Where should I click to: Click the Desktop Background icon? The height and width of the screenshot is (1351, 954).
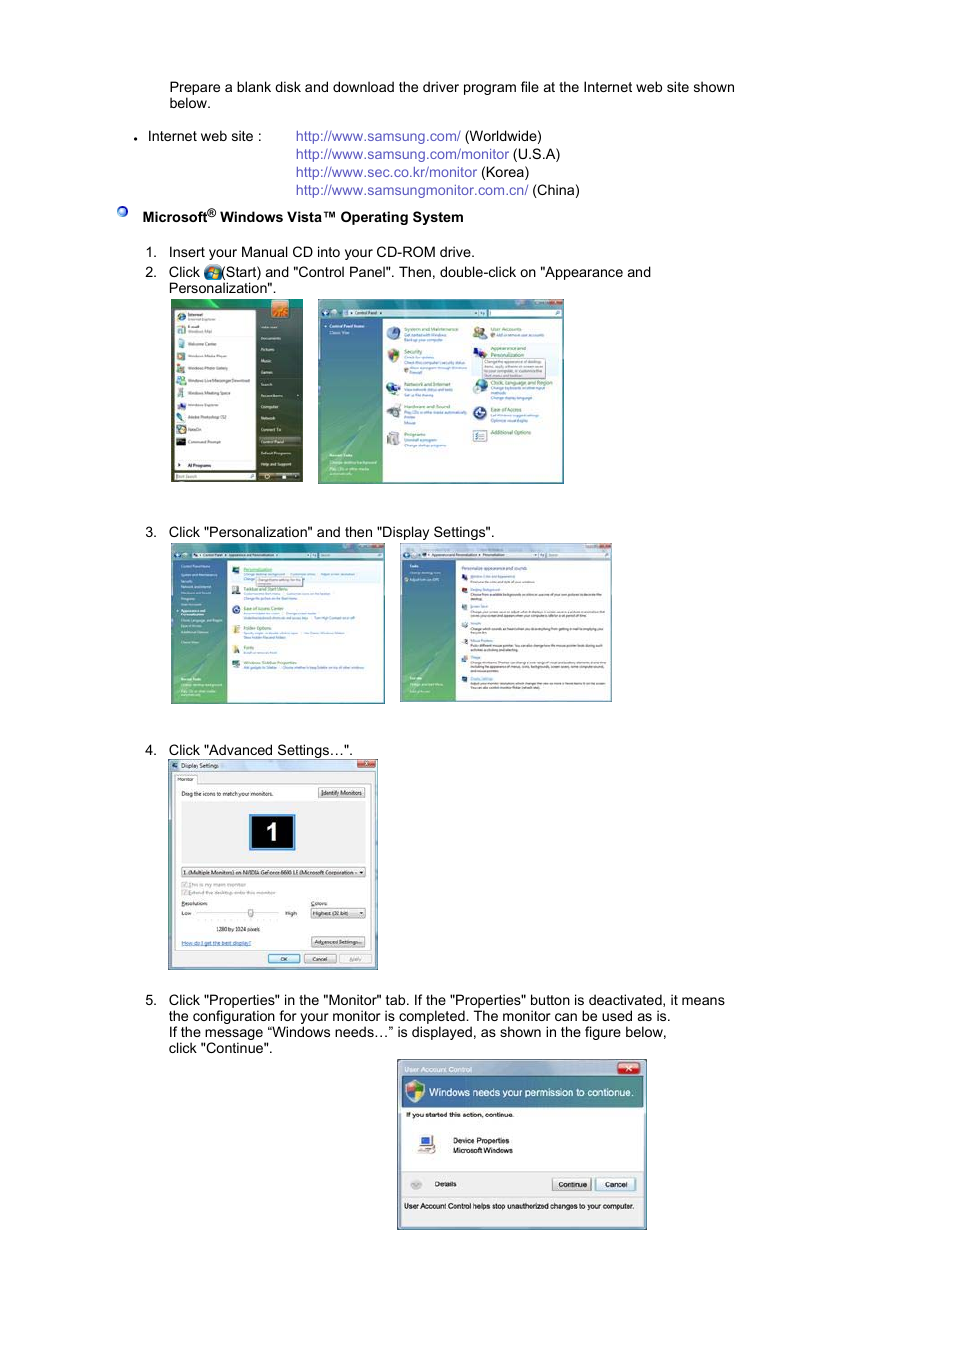(x=465, y=591)
